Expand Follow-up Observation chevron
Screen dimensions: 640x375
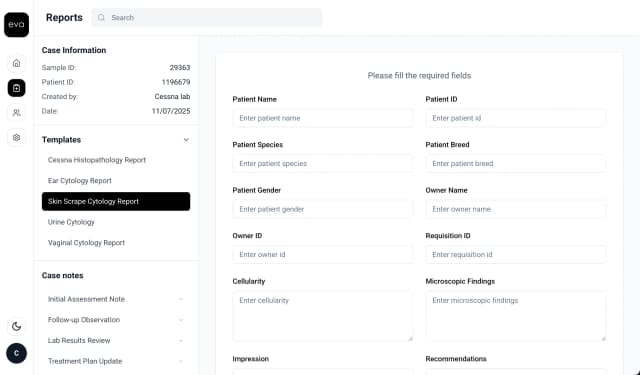pos(181,320)
